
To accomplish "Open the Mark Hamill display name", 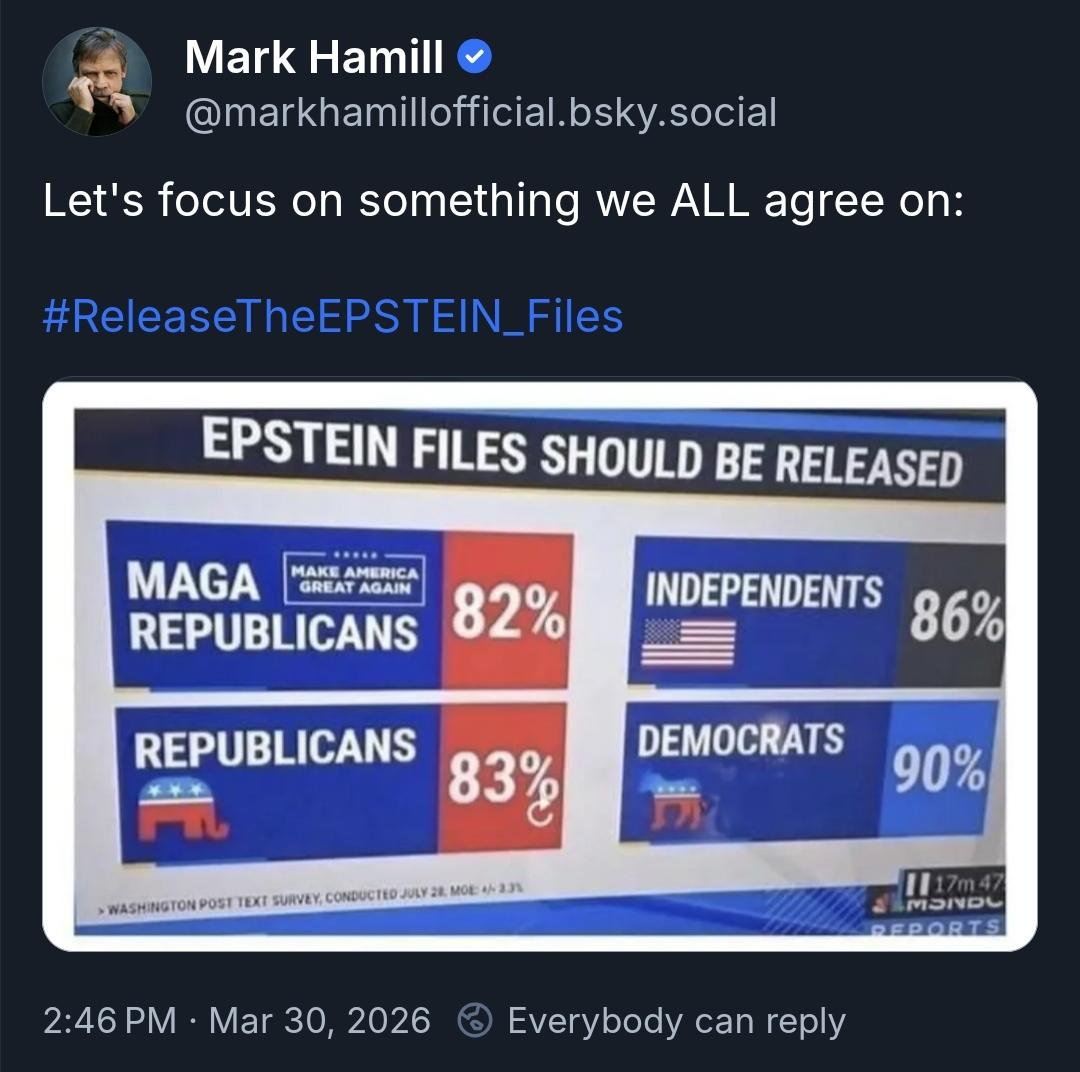I will 314,59.
